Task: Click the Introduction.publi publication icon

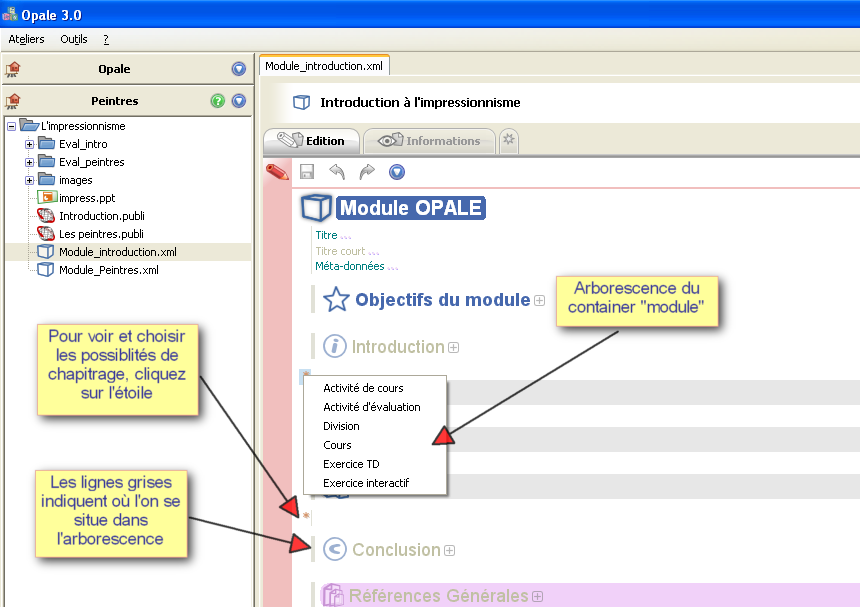Action: tap(46, 215)
